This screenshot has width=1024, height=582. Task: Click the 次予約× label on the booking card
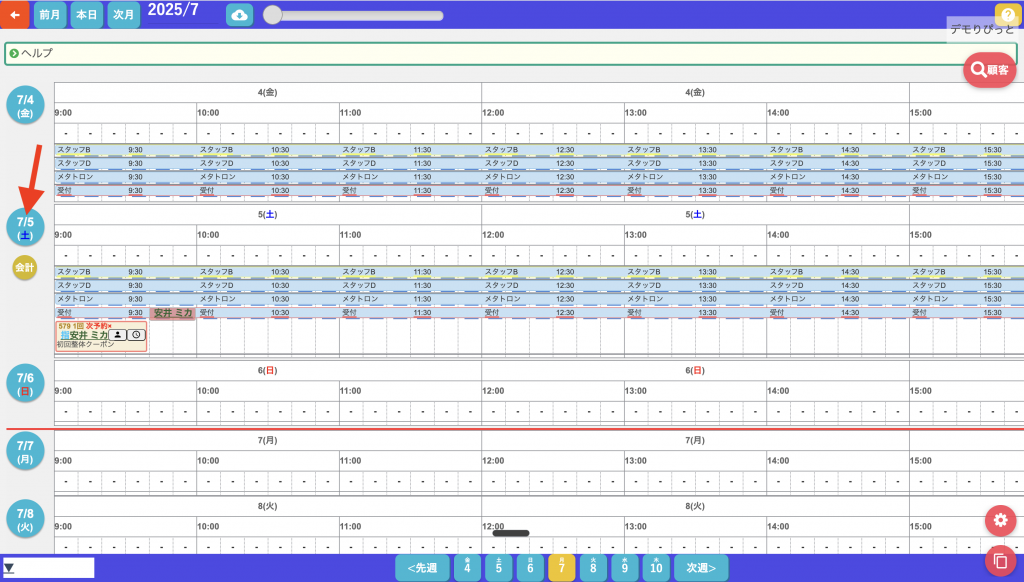point(99,326)
